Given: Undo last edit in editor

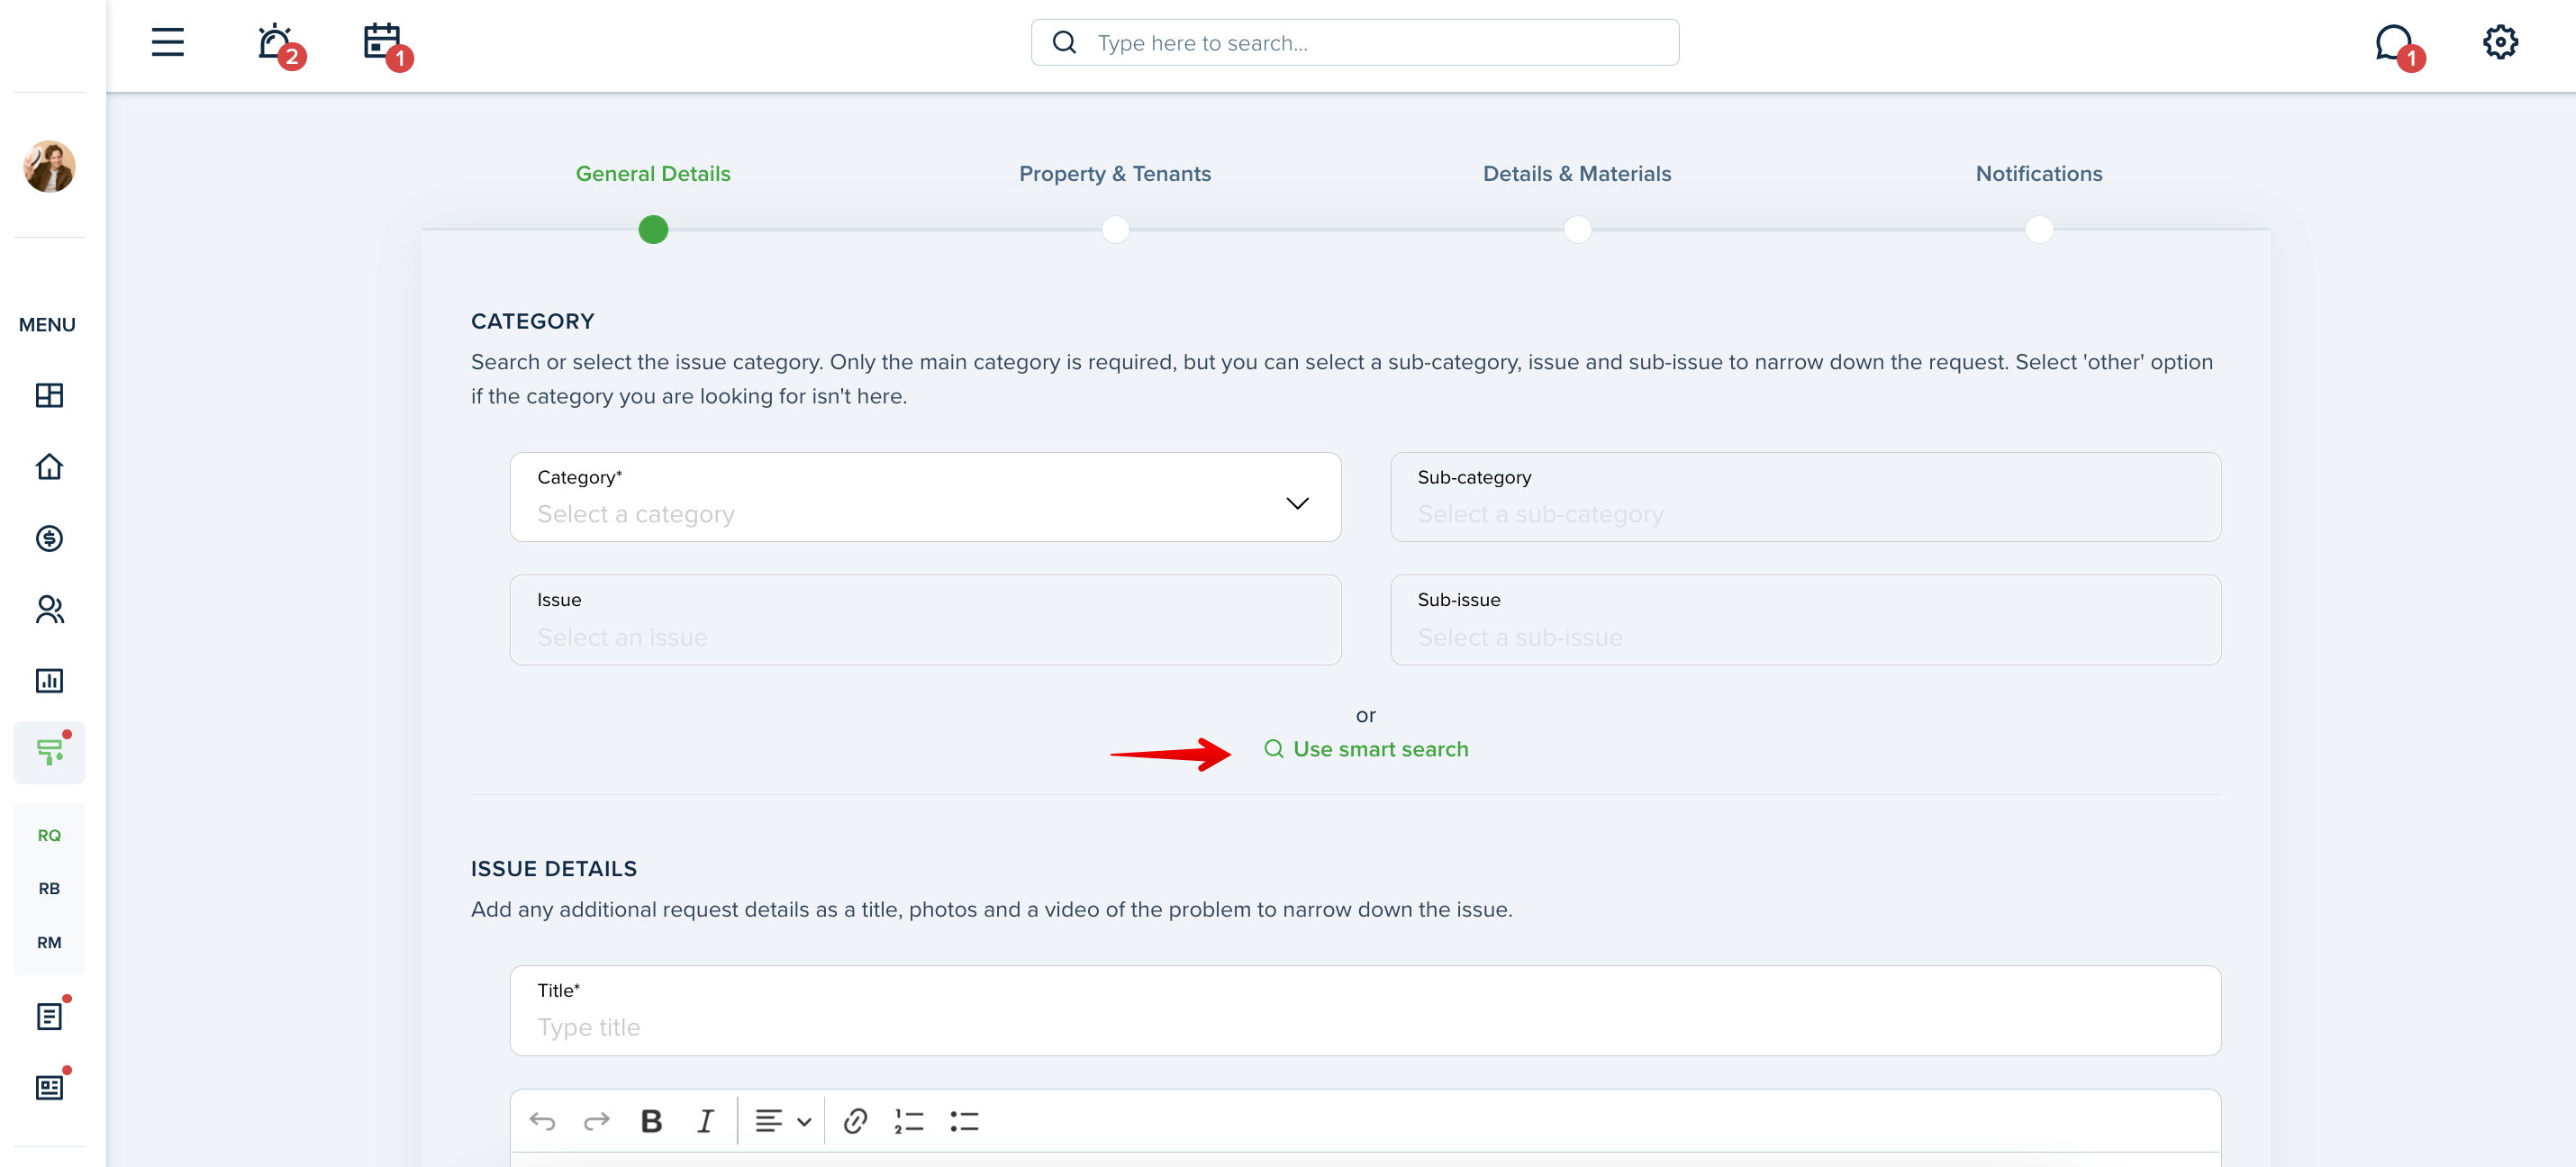Looking at the screenshot, I should tap(542, 1122).
